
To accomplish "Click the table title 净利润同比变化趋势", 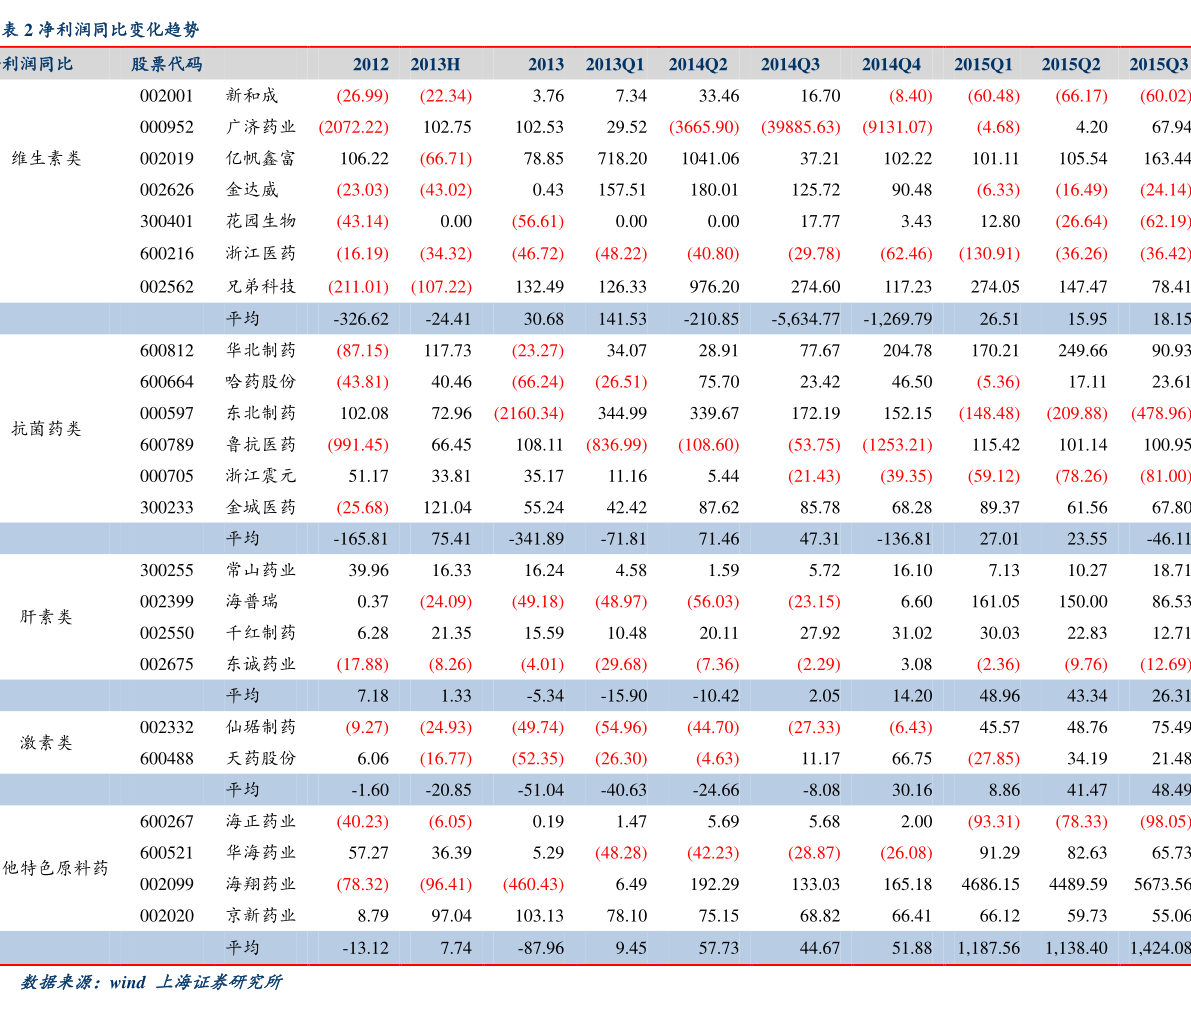I will pos(119,30).
